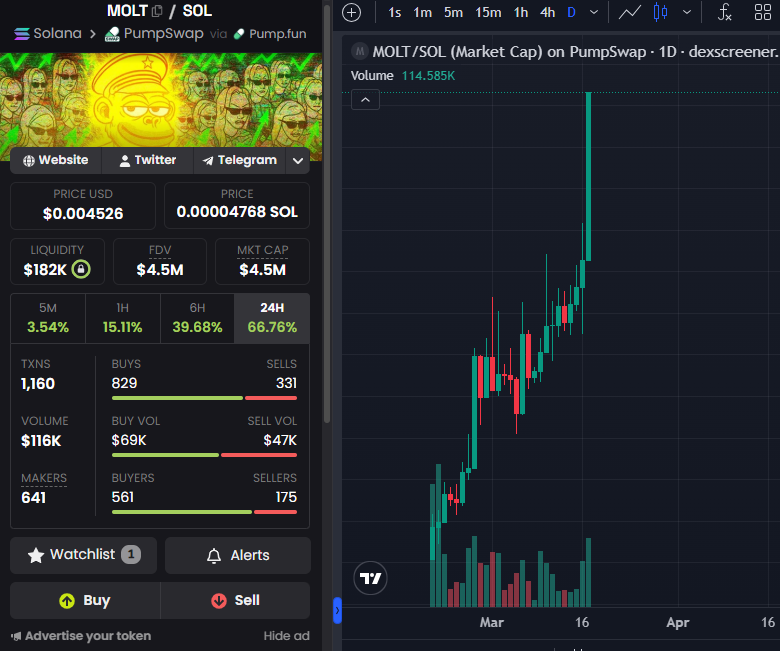Viewport: 780px width, 651px height.
Task: Copy the MOLT token address icon
Action: coord(157,11)
